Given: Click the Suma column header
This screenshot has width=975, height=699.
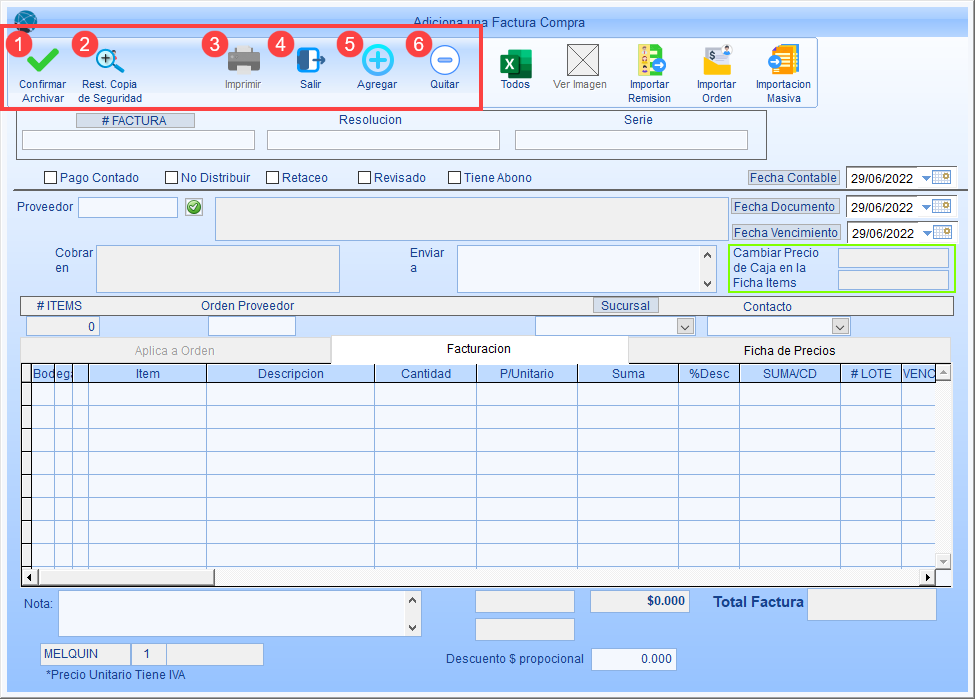Looking at the screenshot, I should pos(628,374).
